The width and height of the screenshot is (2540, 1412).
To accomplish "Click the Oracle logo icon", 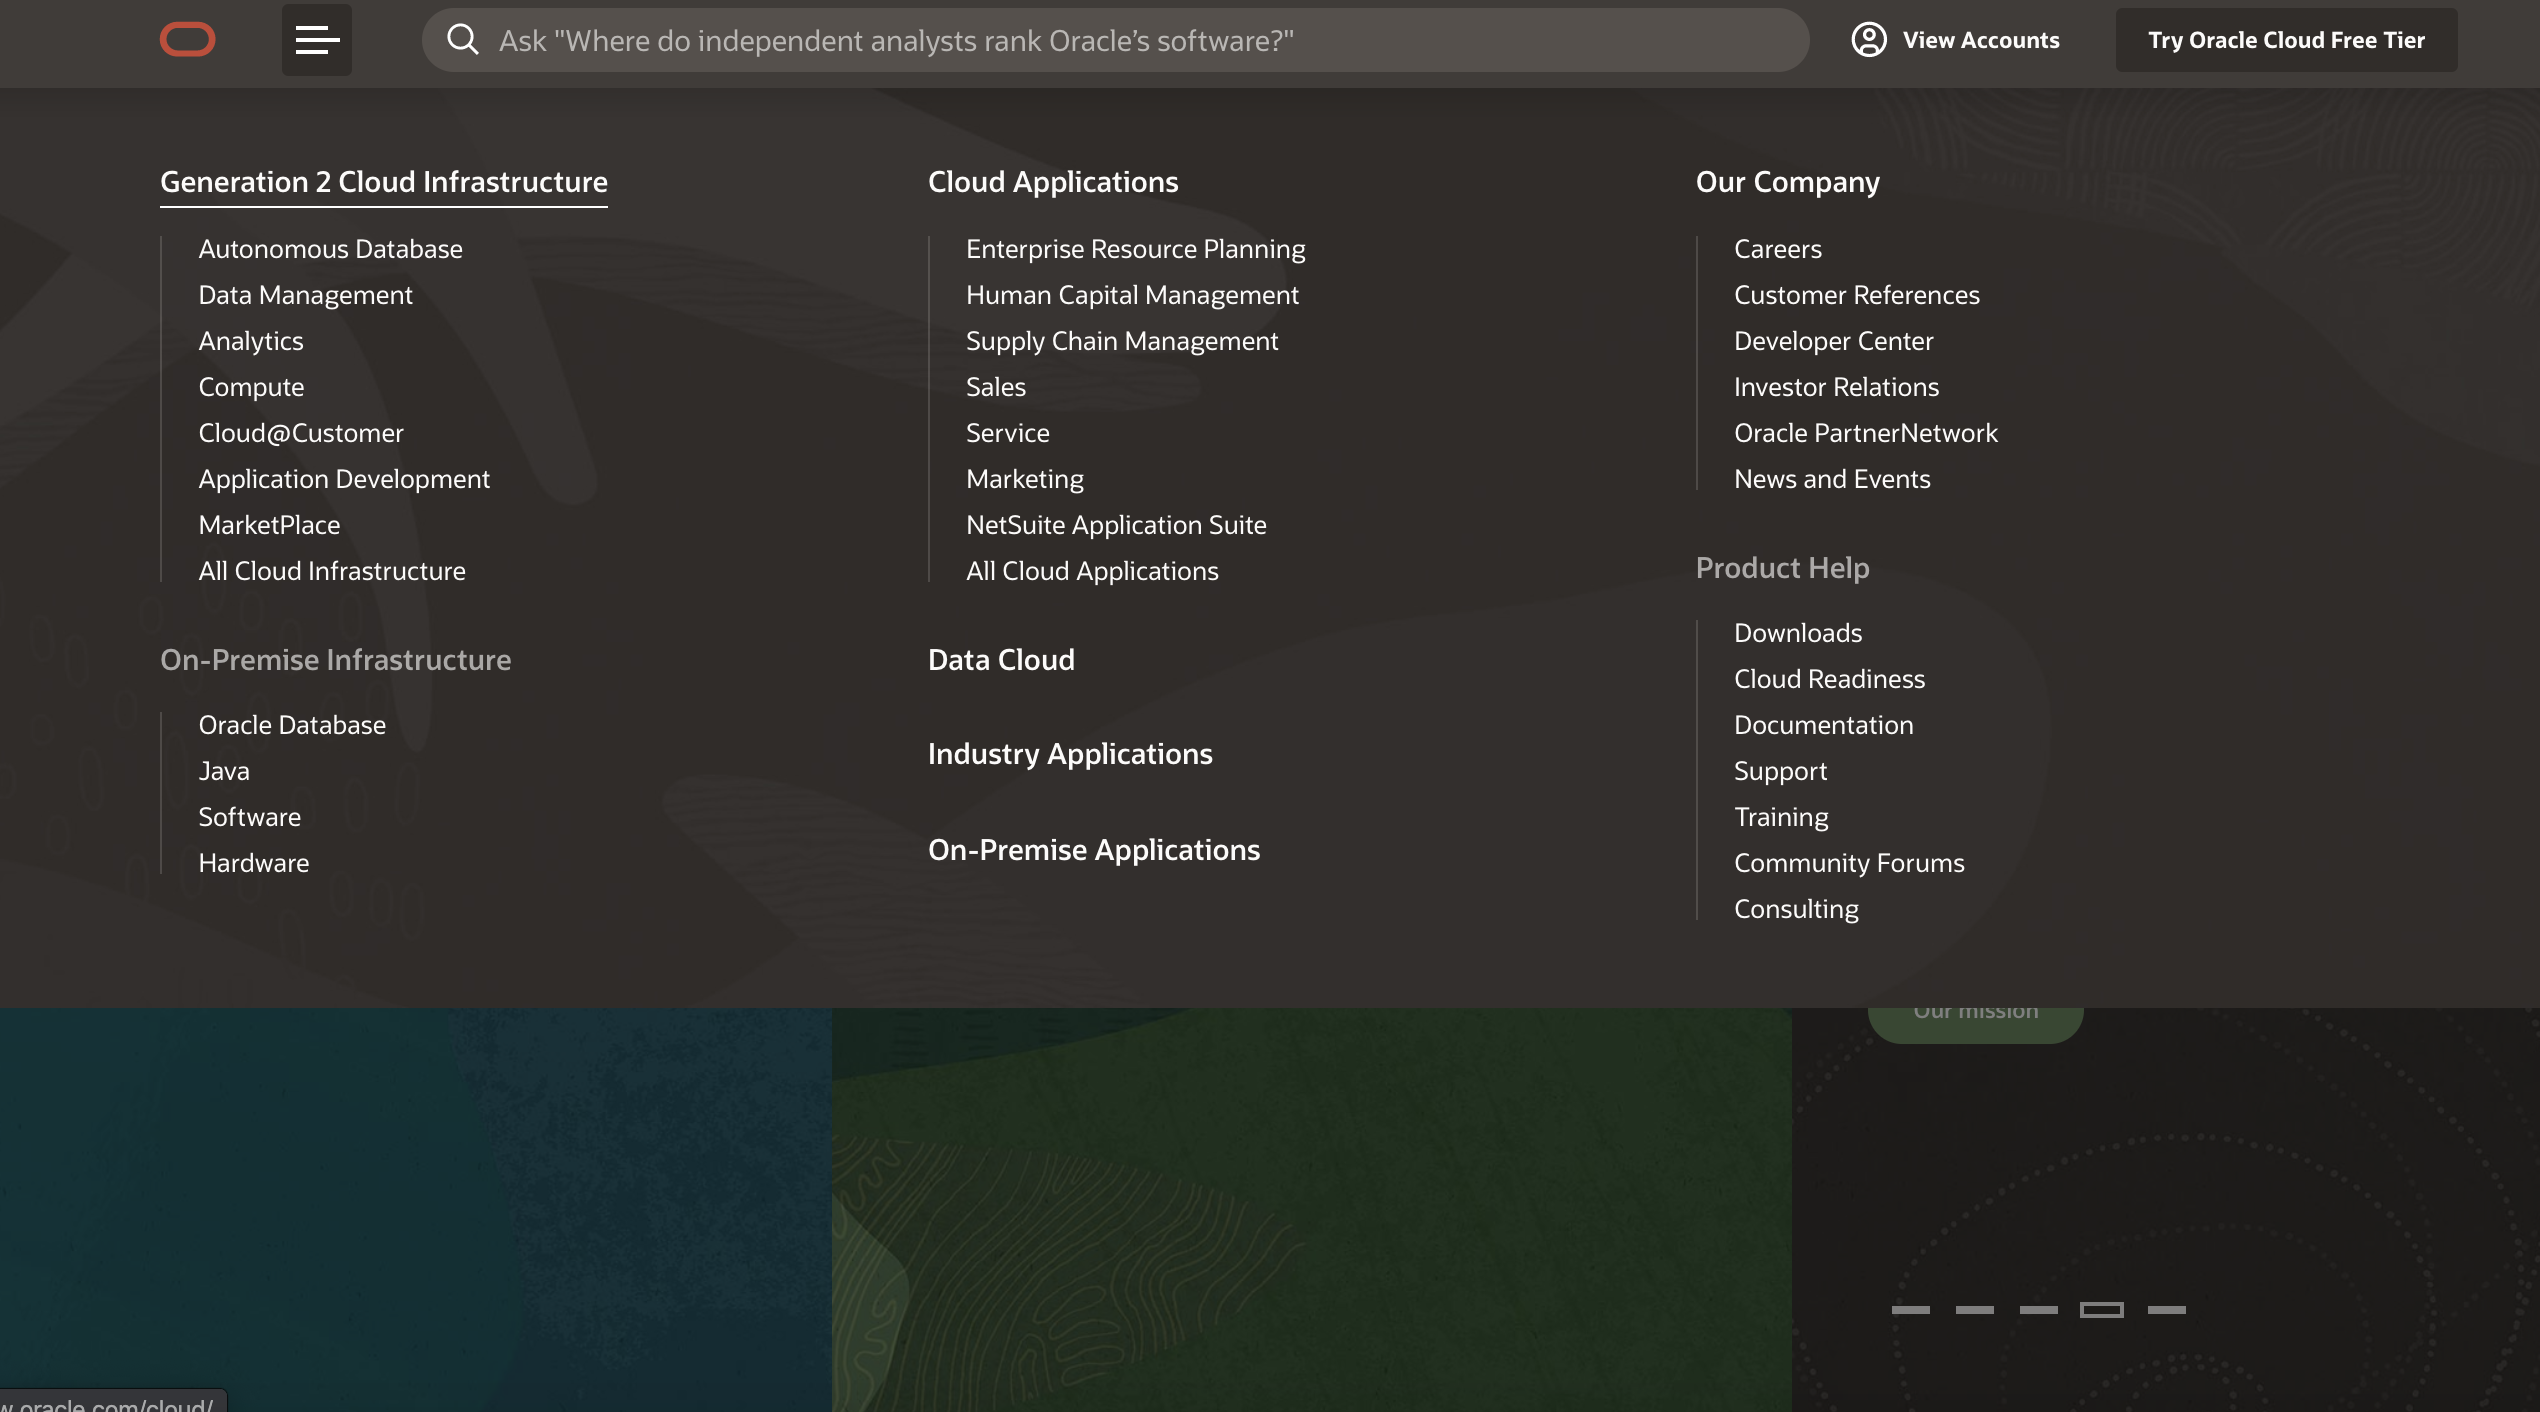I will coord(187,40).
